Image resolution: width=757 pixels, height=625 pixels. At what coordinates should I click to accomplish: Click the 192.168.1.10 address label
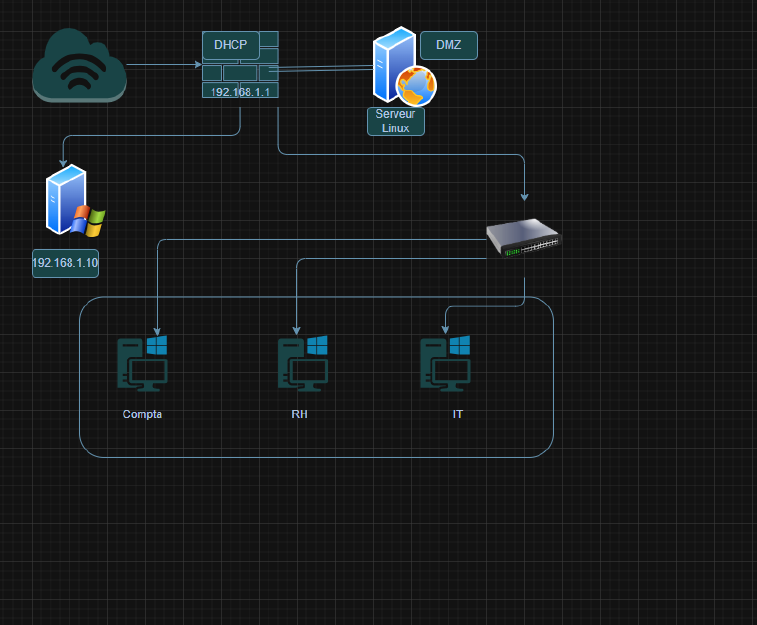65,263
